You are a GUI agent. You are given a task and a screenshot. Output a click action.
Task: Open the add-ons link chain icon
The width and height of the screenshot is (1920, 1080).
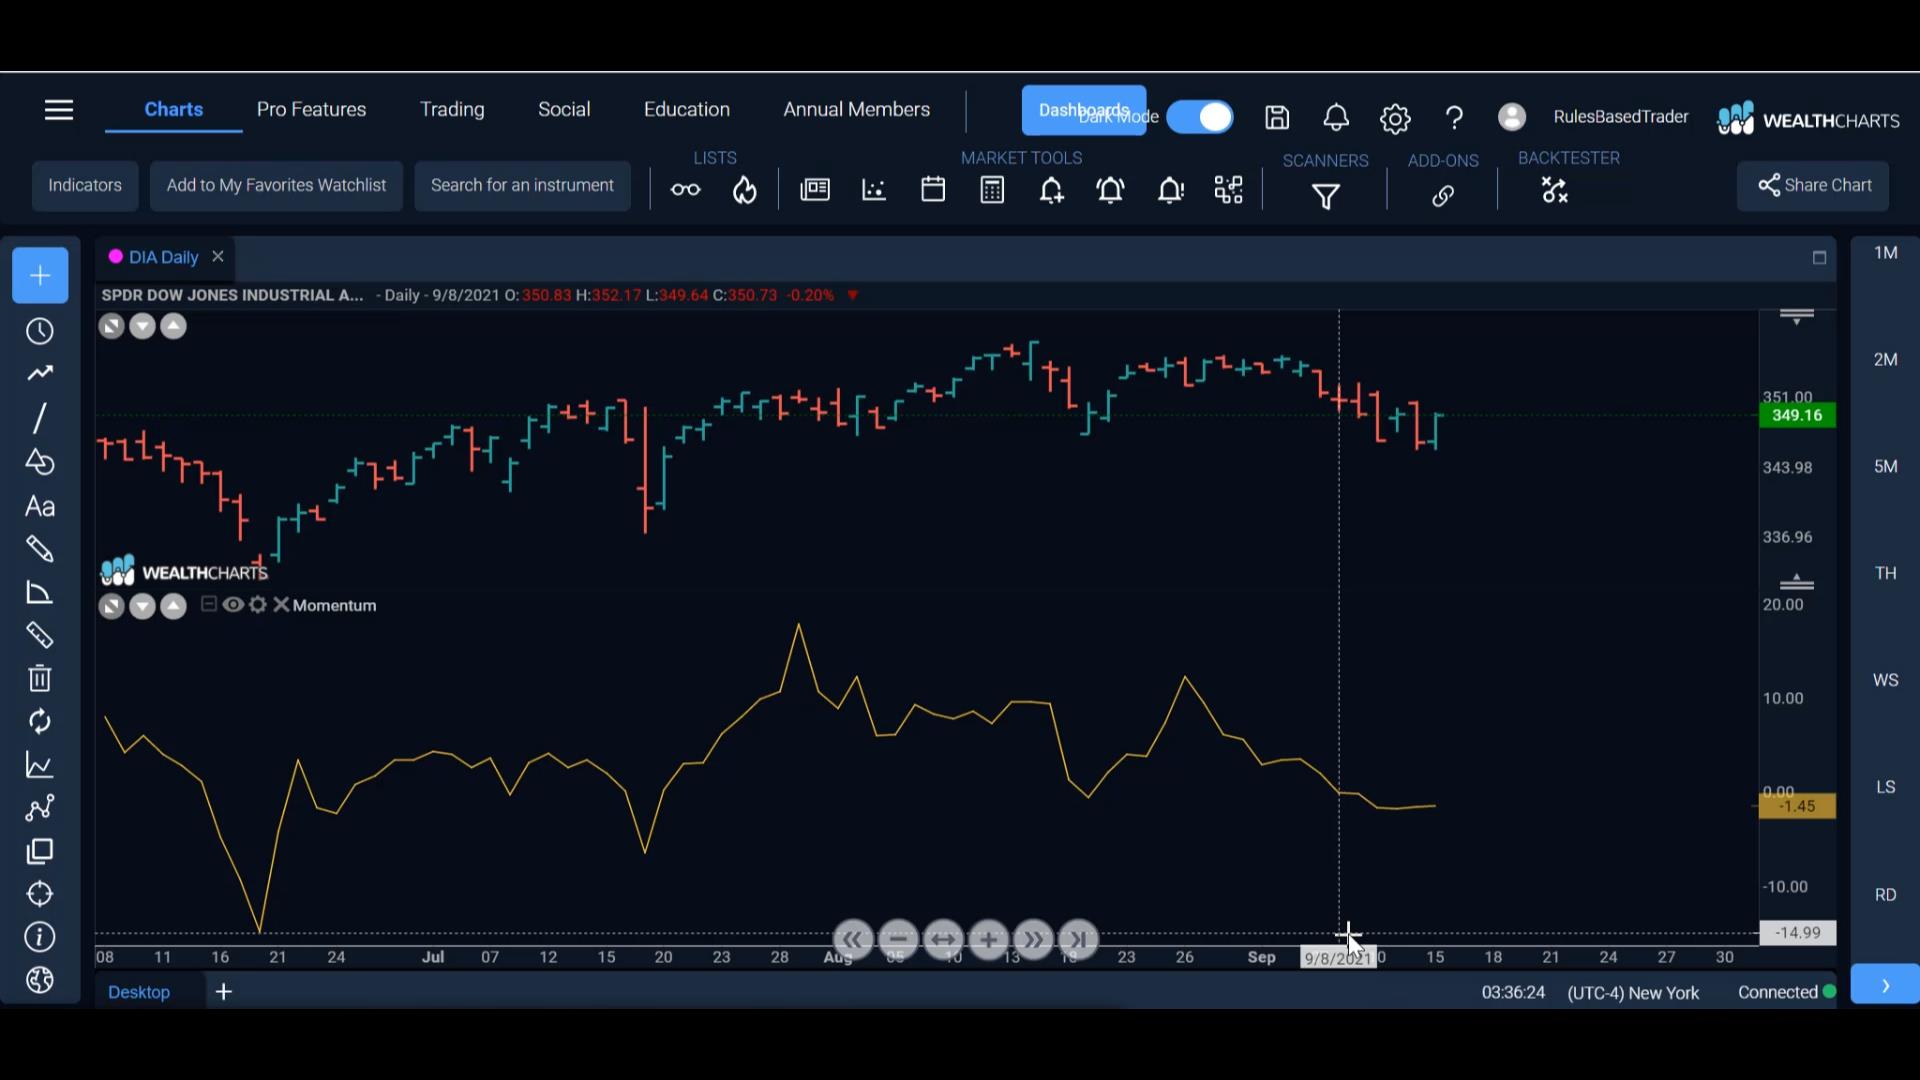pyautogui.click(x=1443, y=196)
